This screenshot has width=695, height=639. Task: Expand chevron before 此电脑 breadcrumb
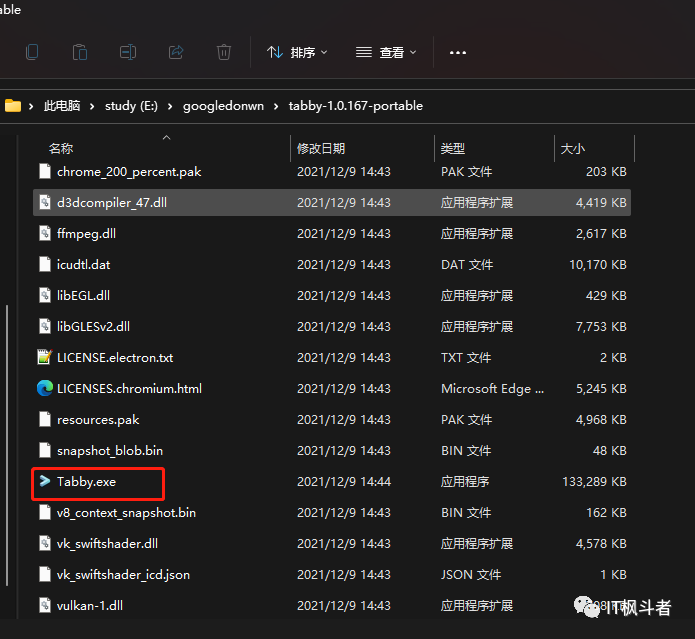[31, 106]
